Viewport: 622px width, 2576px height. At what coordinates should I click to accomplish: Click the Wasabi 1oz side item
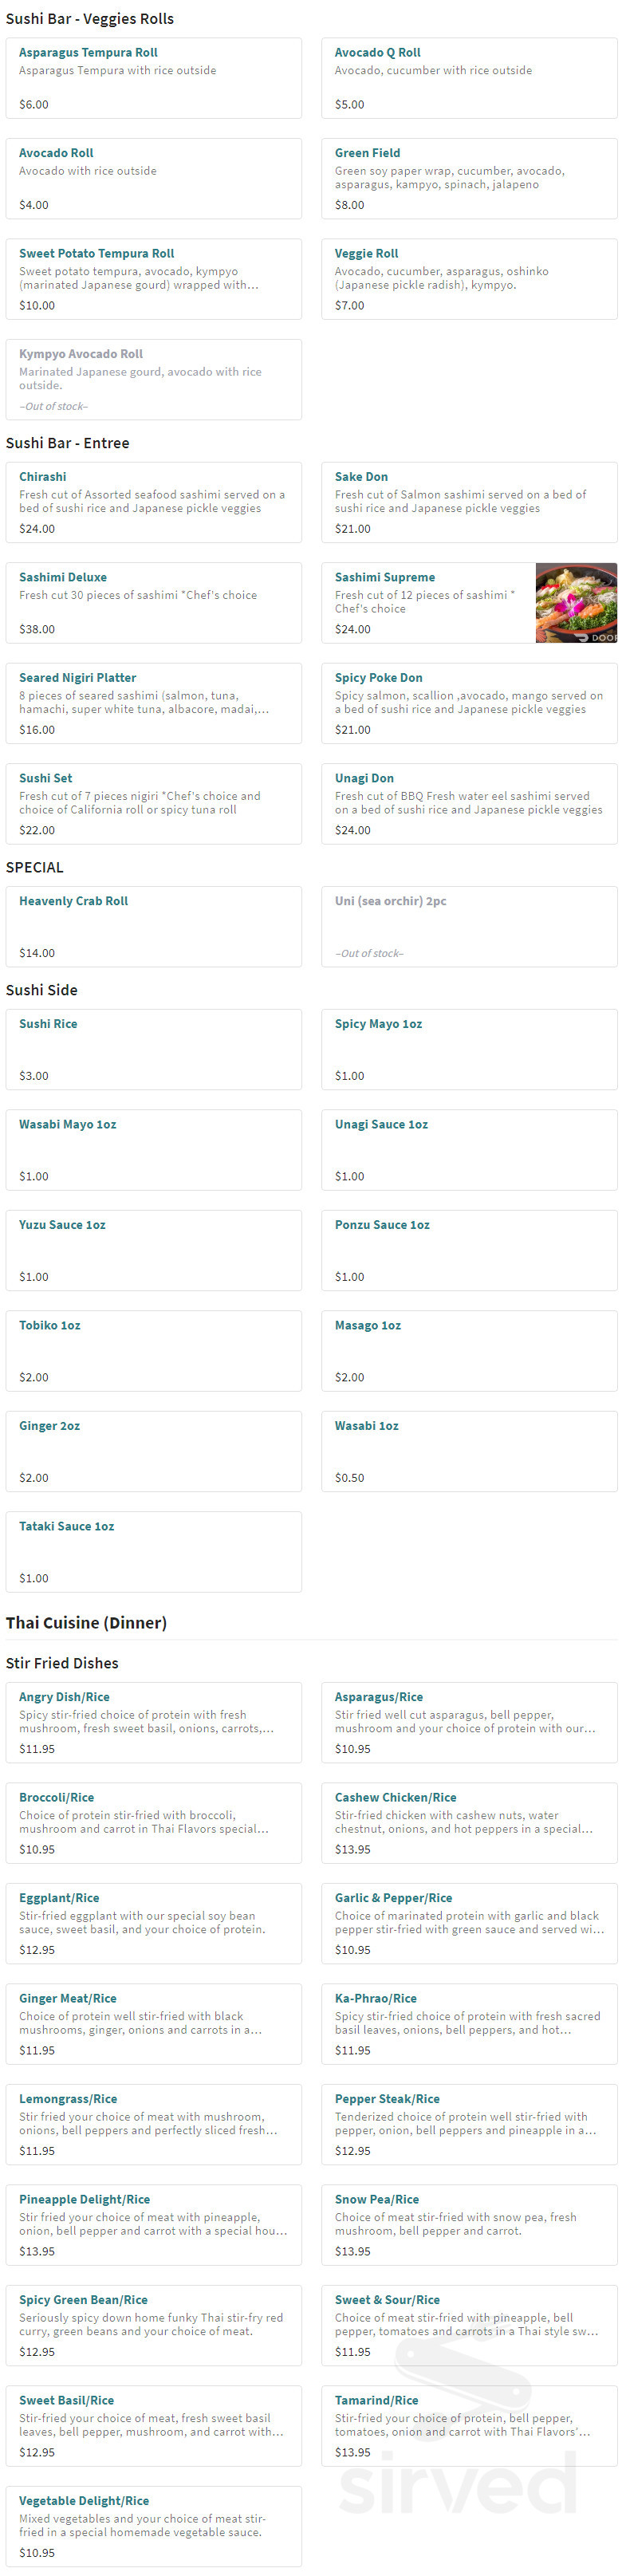click(468, 1451)
